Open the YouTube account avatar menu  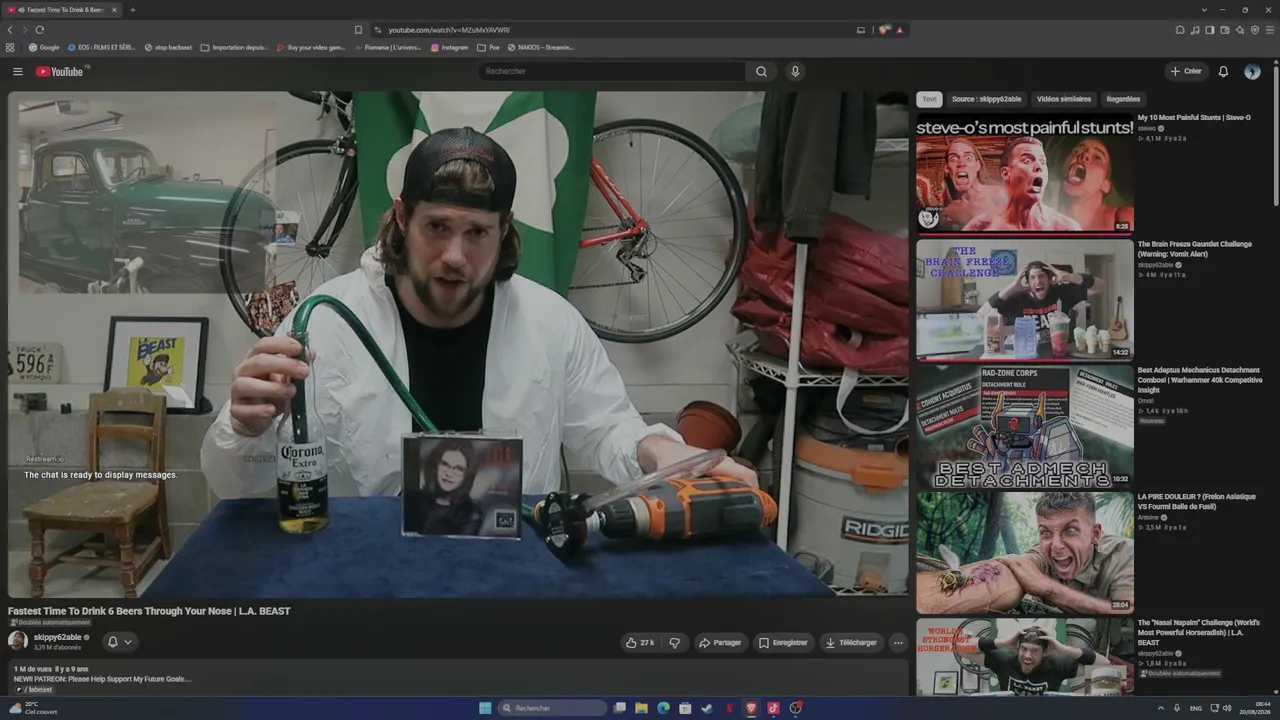[1252, 71]
